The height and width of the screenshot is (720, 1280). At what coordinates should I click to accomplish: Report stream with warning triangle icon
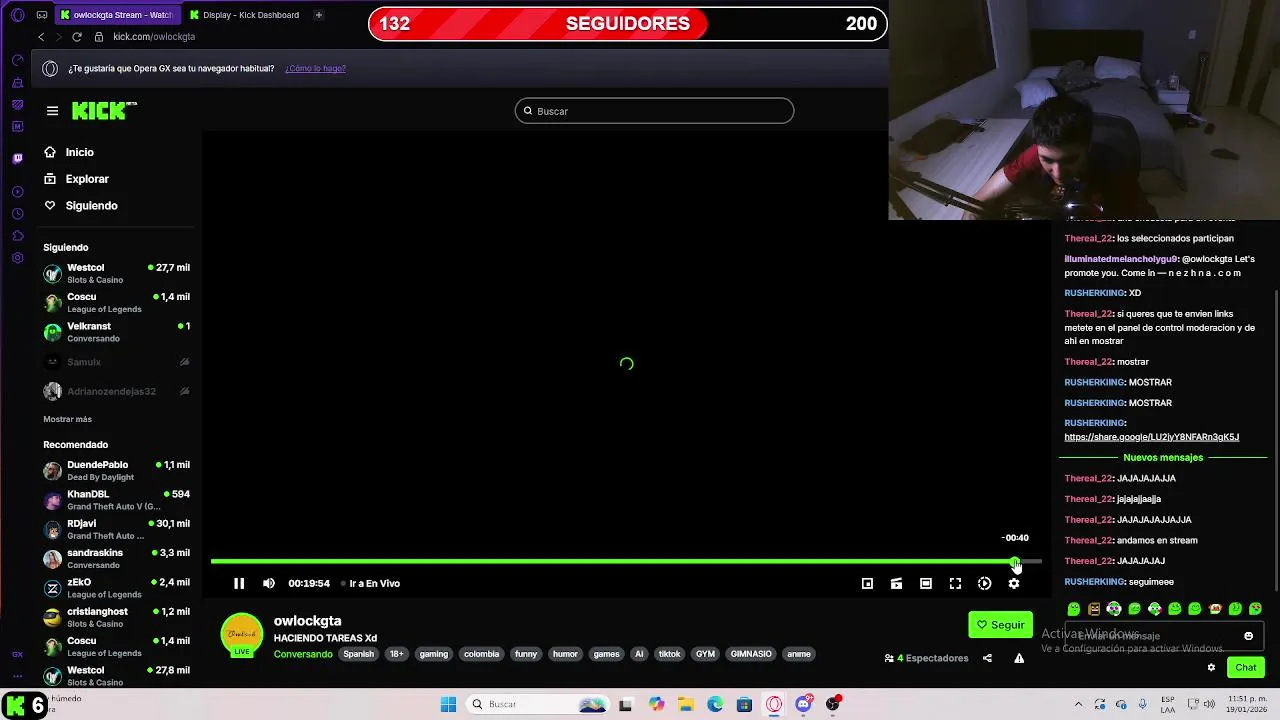(1019, 658)
